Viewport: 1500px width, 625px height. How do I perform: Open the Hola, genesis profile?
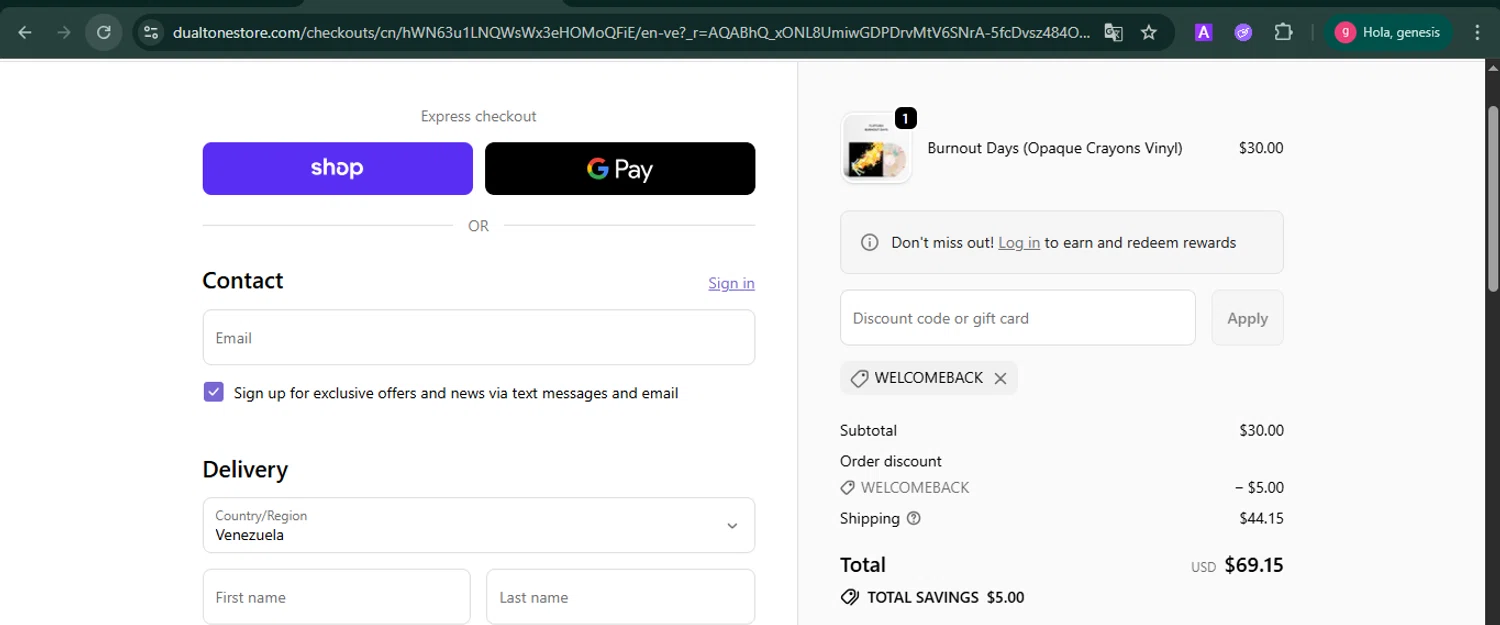click(1388, 32)
